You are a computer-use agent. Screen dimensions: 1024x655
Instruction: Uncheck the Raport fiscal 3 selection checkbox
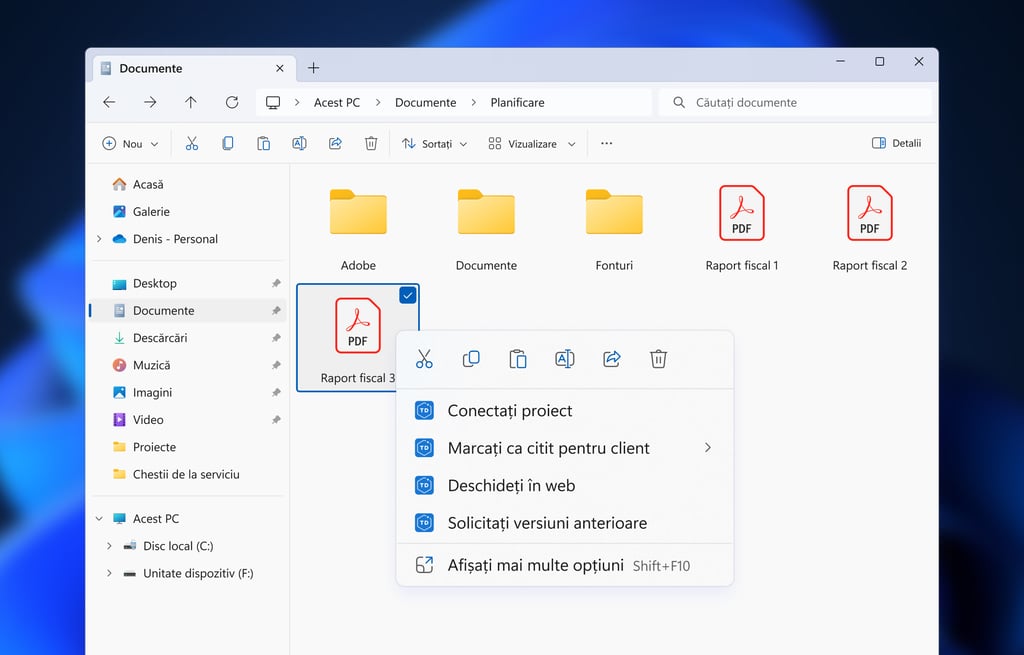coord(407,295)
